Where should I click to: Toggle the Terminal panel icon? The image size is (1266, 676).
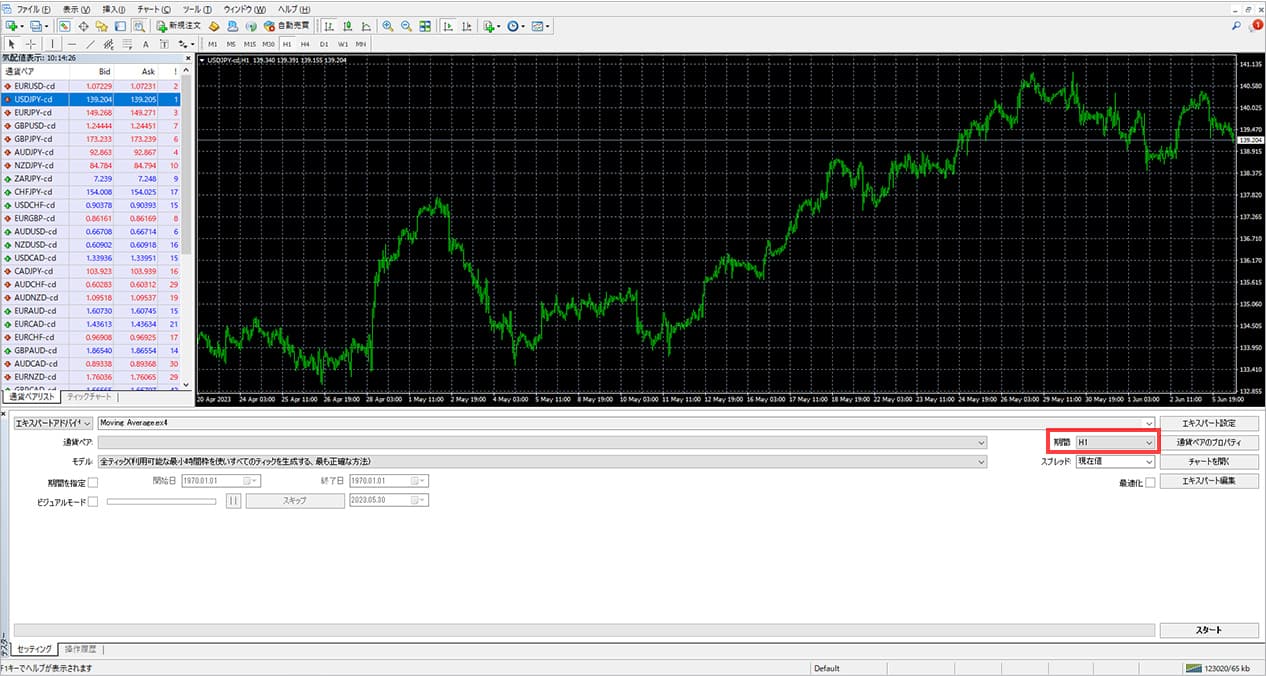(x=120, y=25)
